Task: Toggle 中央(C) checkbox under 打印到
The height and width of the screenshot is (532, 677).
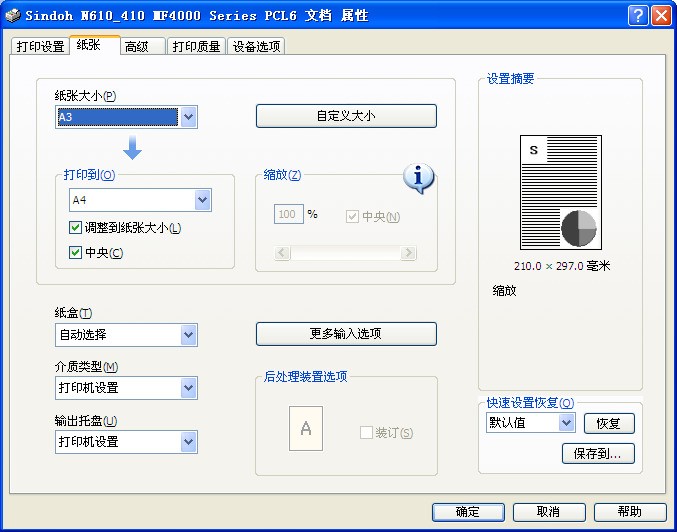Action: pyautogui.click(x=76, y=253)
